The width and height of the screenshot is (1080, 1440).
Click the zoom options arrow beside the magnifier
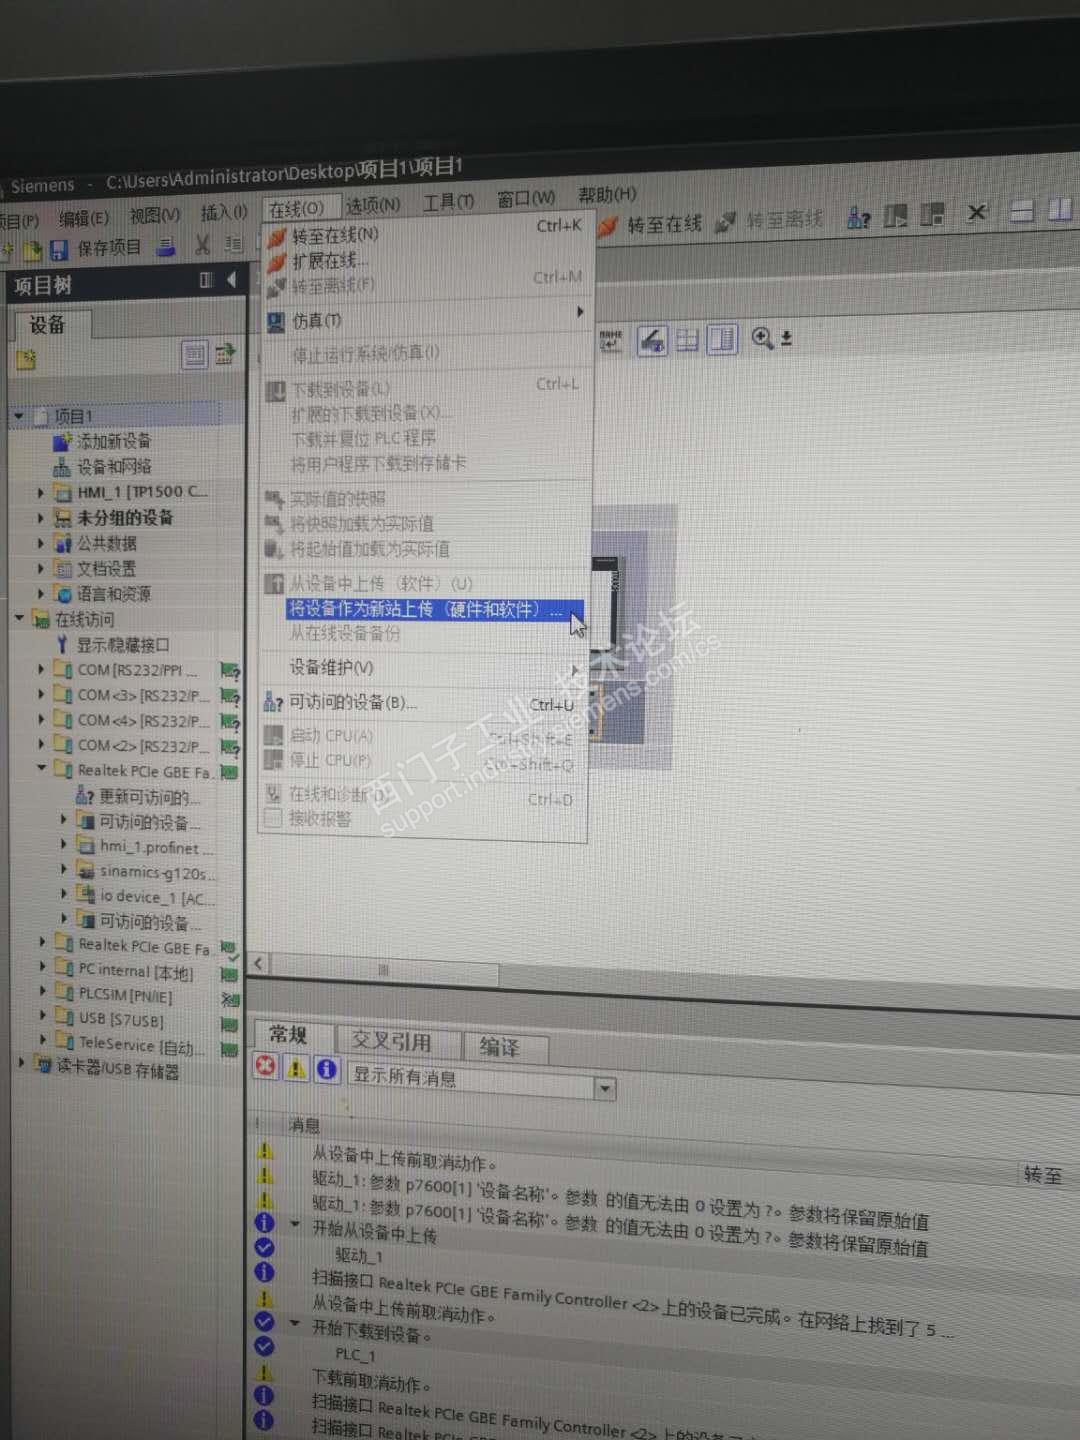tap(786, 339)
